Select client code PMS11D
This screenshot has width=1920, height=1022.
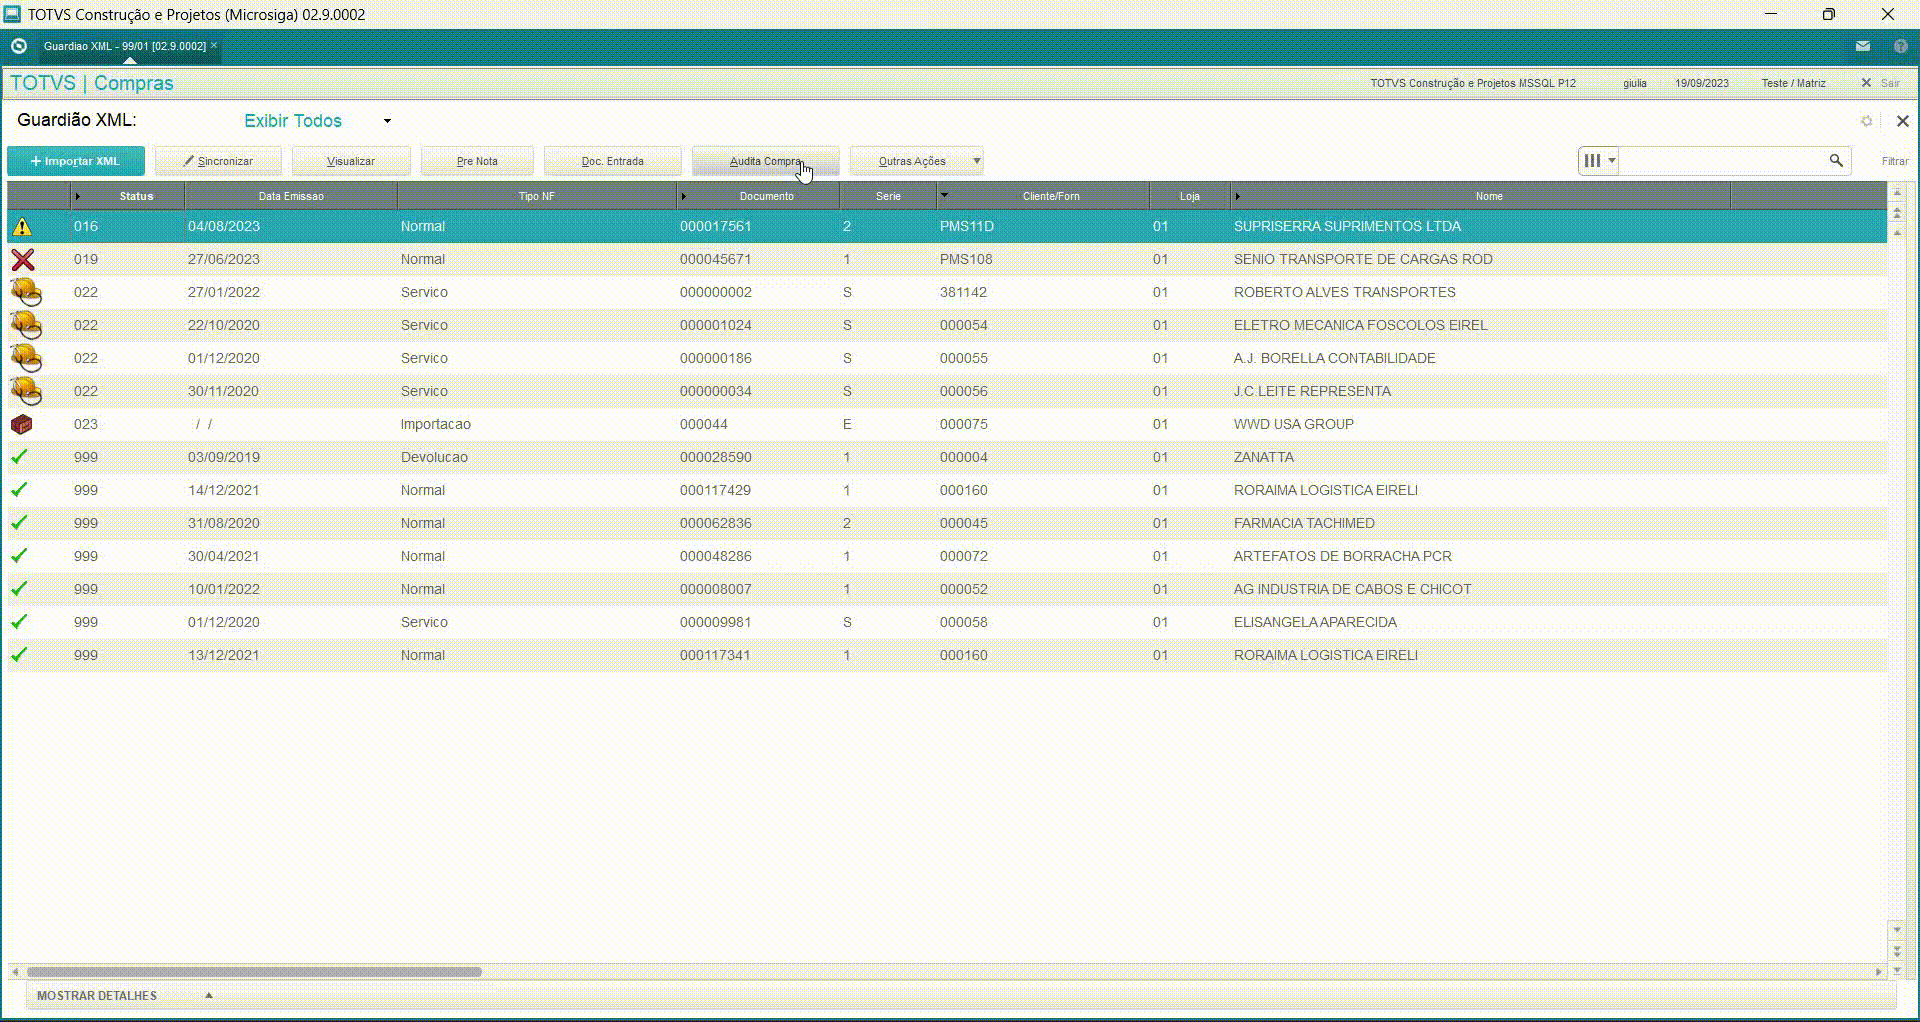click(x=966, y=226)
